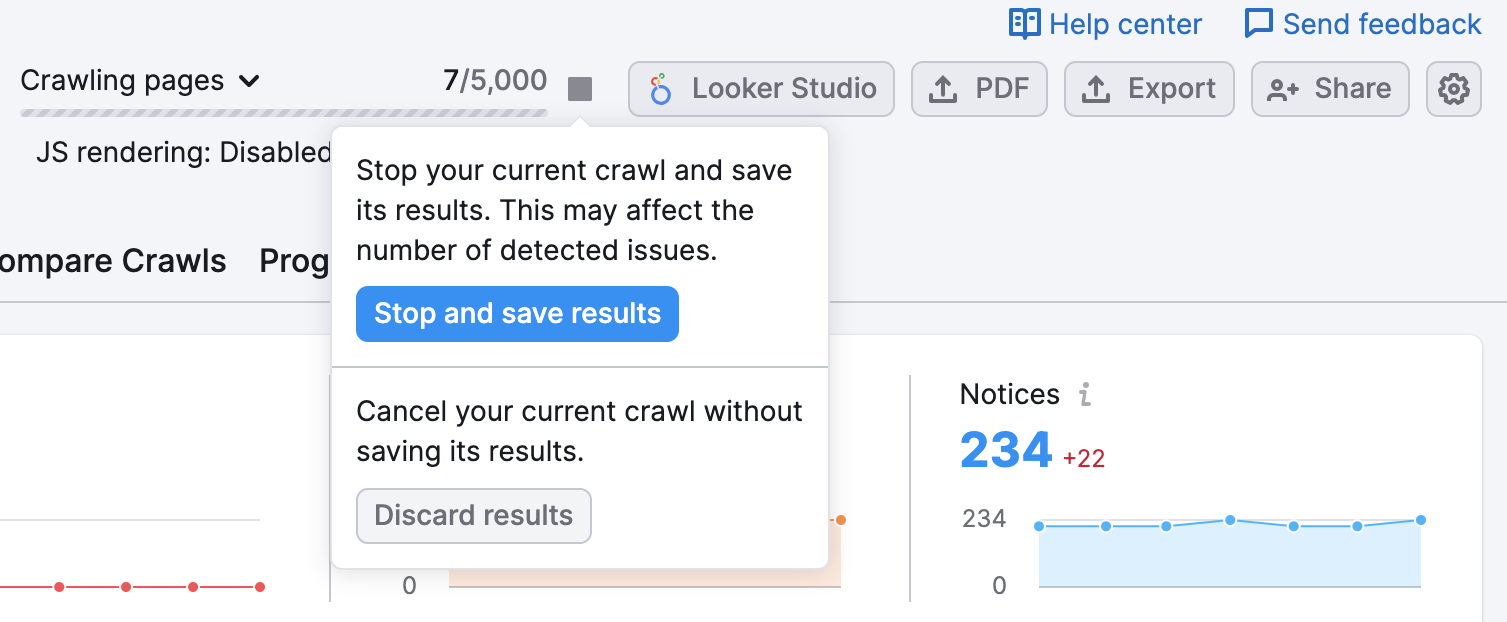1507x622 pixels.
Task: Click the last point on the Notices chart
Action: [1419, 519]
